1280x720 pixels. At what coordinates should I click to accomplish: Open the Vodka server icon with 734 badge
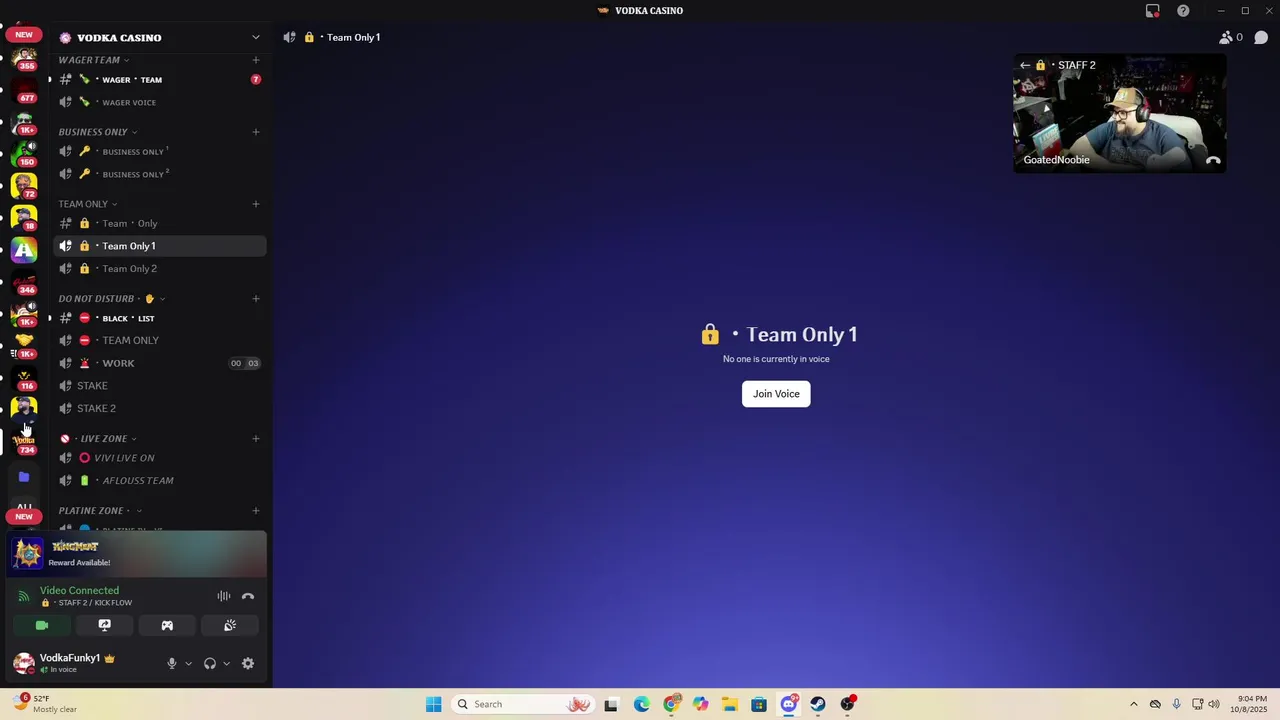[x=24, y=440]
